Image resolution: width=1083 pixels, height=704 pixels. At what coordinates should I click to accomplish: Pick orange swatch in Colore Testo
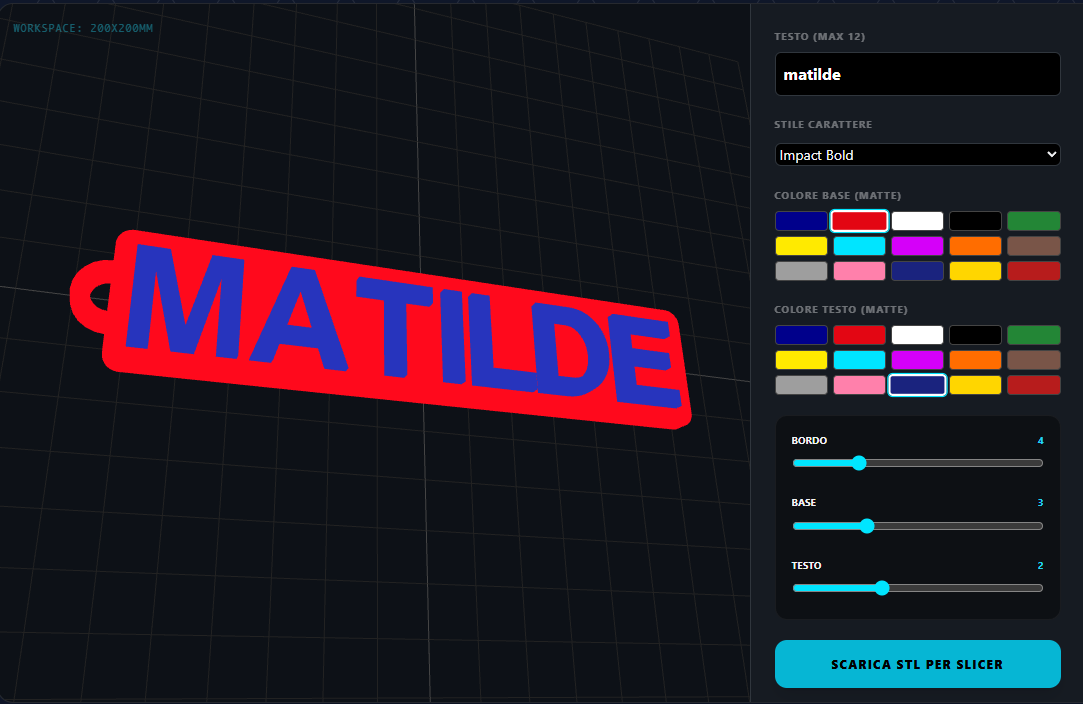coord(975,360)
